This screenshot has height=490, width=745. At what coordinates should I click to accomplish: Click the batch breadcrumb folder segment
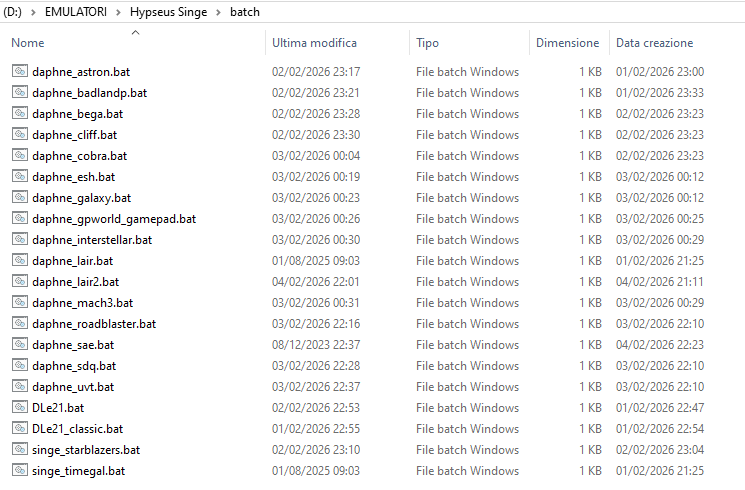(245, 12)
